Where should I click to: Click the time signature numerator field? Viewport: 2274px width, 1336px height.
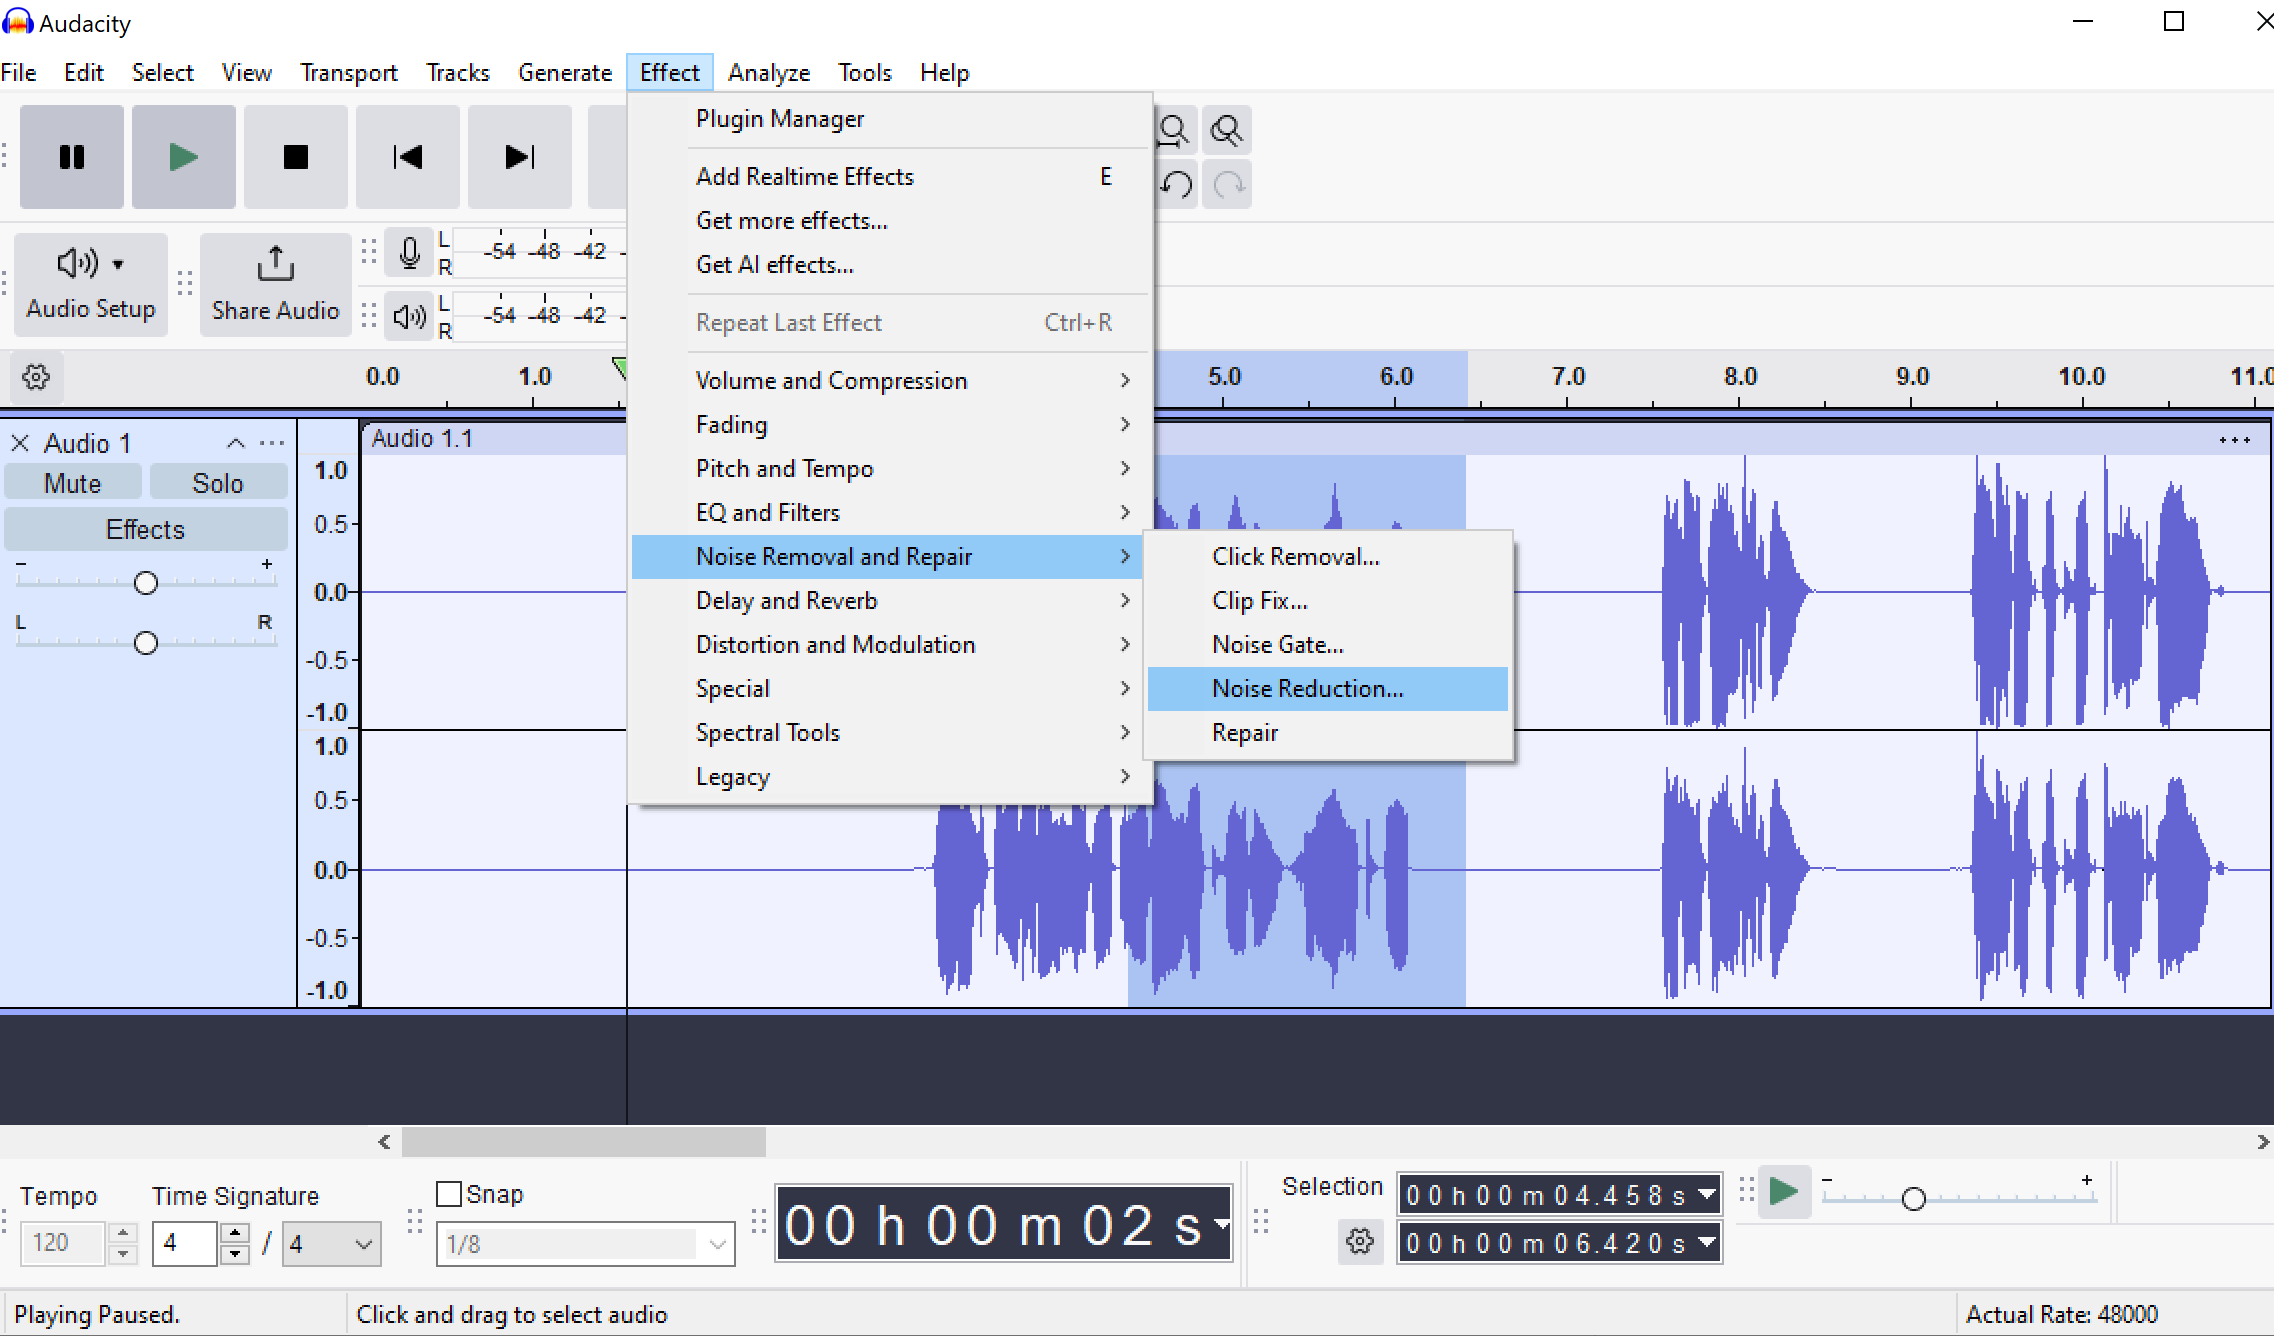tap(185, 1244)
